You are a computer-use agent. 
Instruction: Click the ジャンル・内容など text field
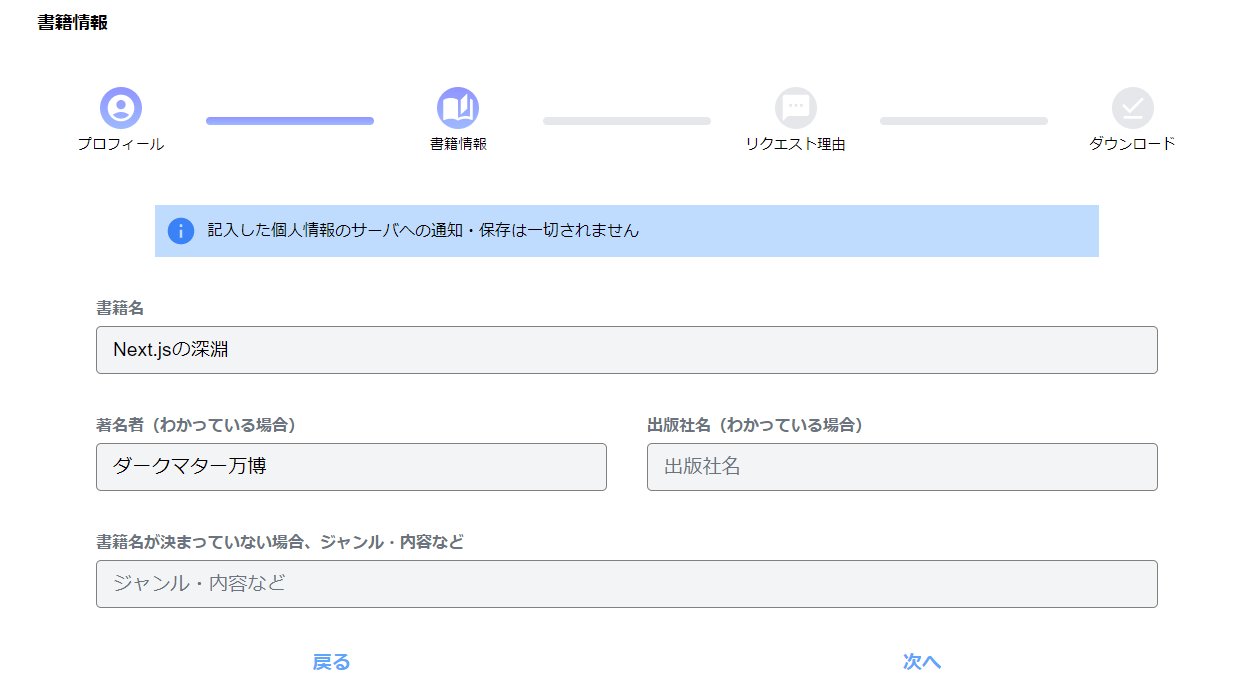(626, 584)
